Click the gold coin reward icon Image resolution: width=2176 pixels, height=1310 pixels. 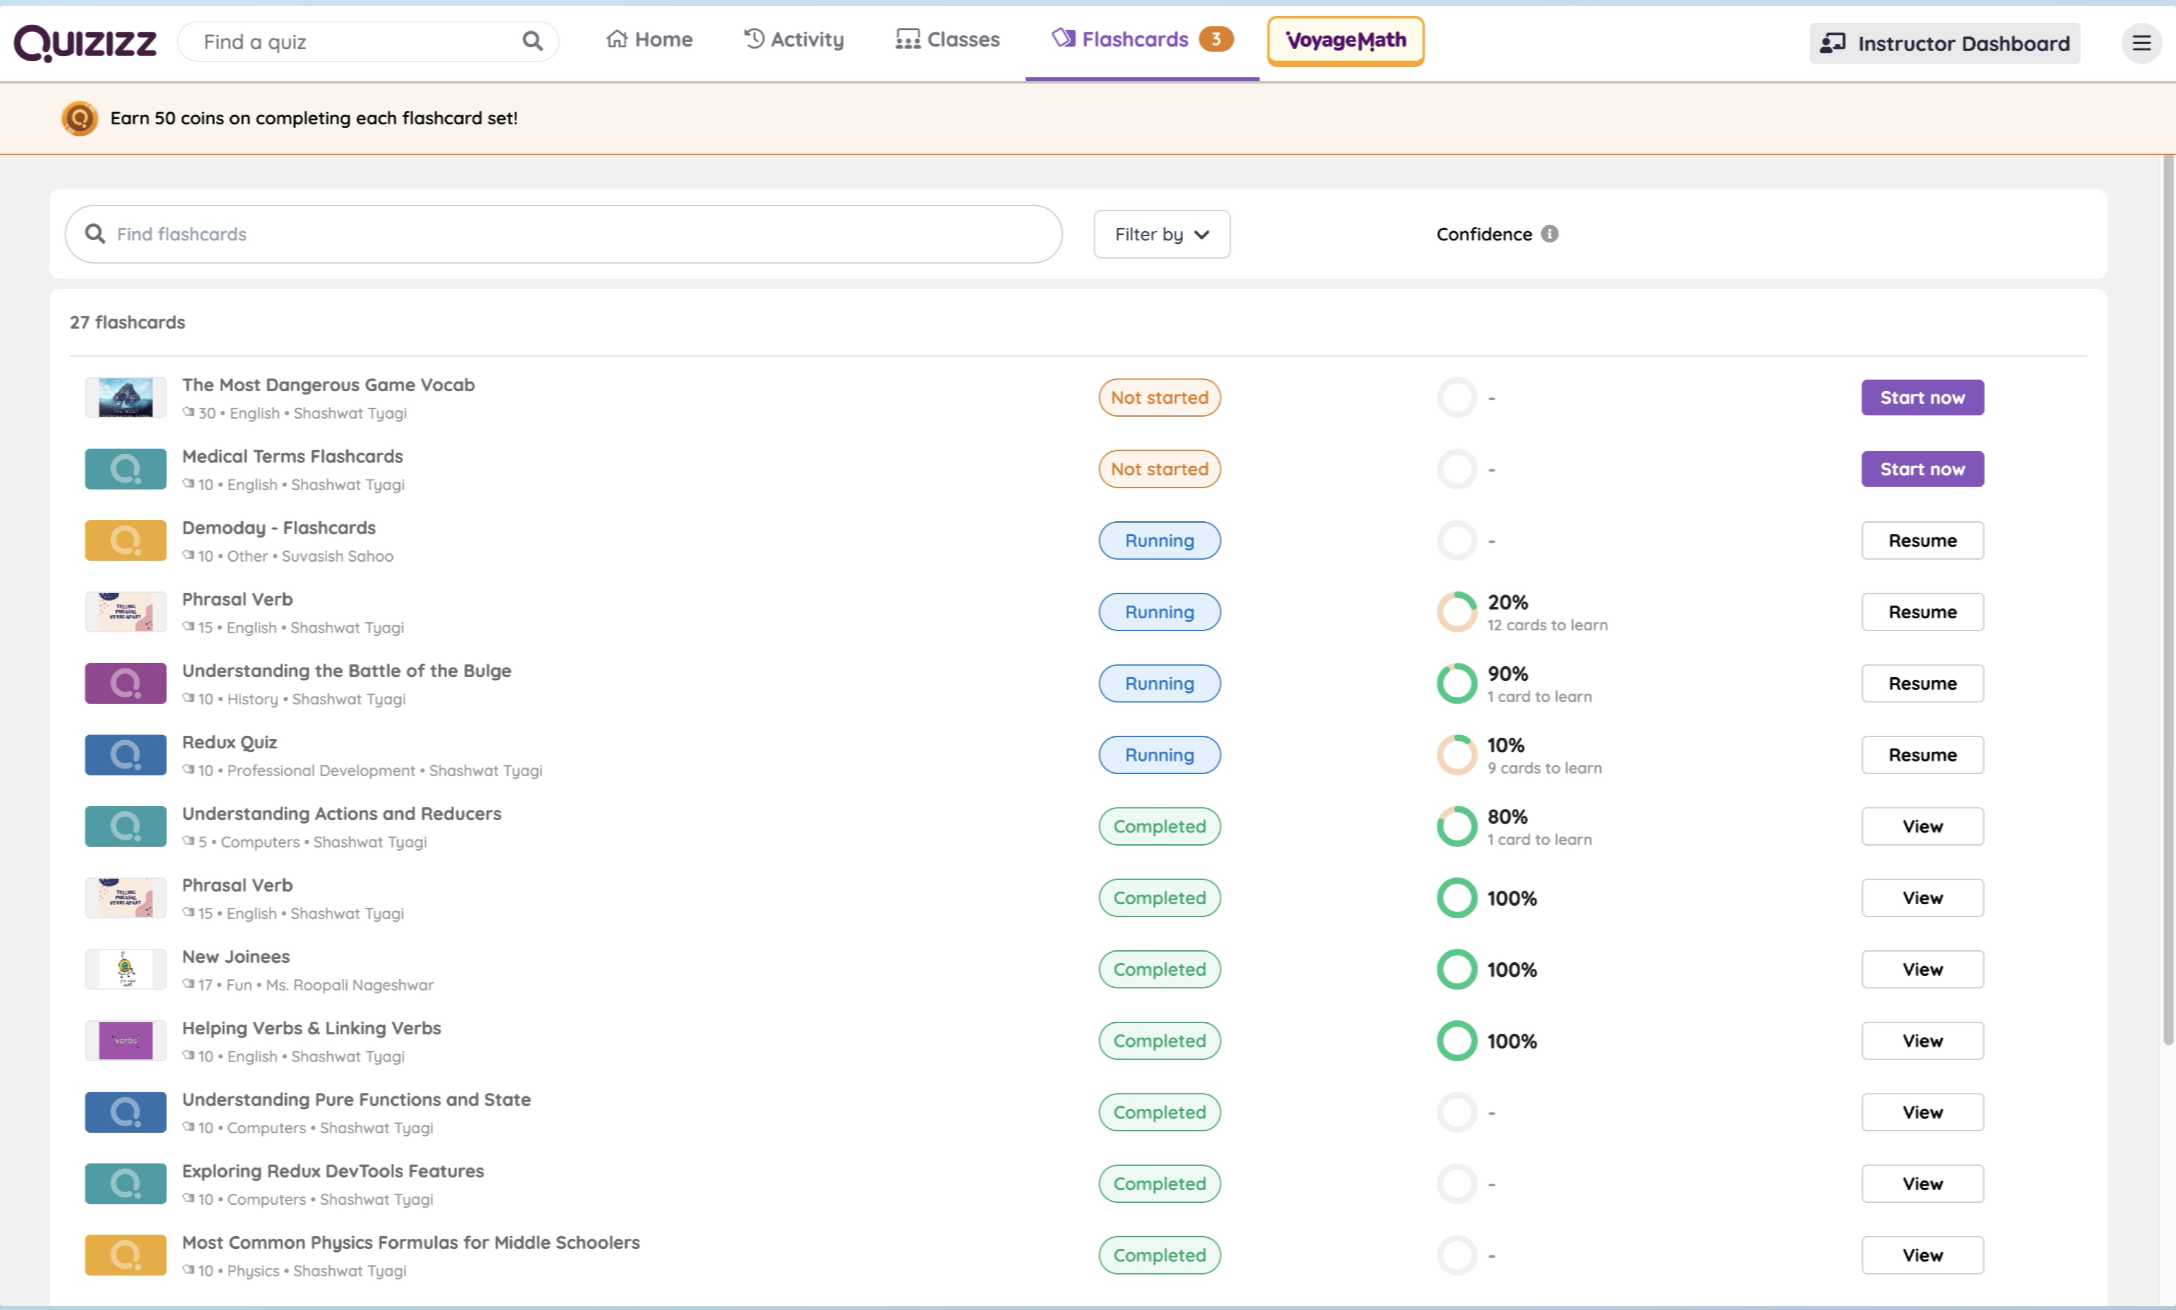click(x=79, y=118)
